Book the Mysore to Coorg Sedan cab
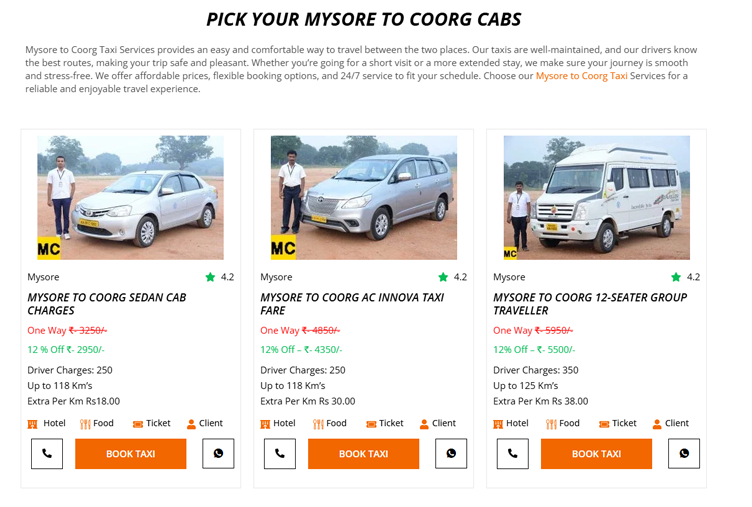 point(131,454)
